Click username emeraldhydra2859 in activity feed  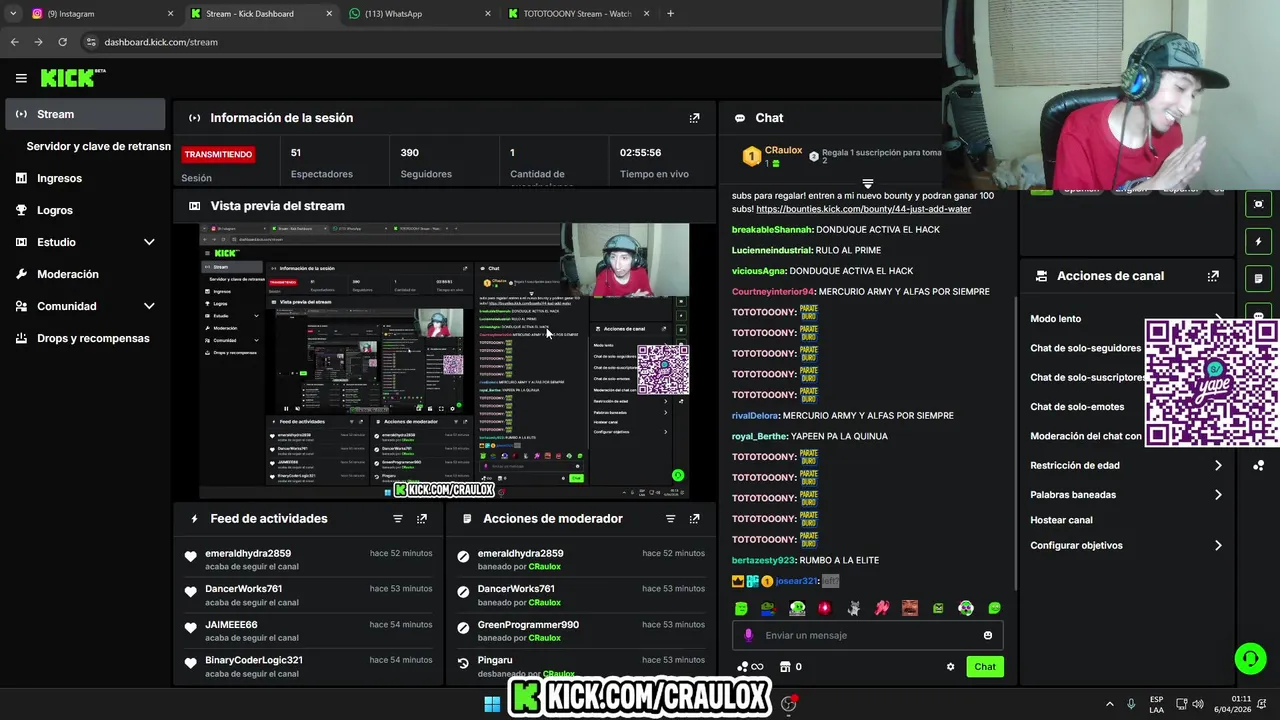(x=248, y=553)
